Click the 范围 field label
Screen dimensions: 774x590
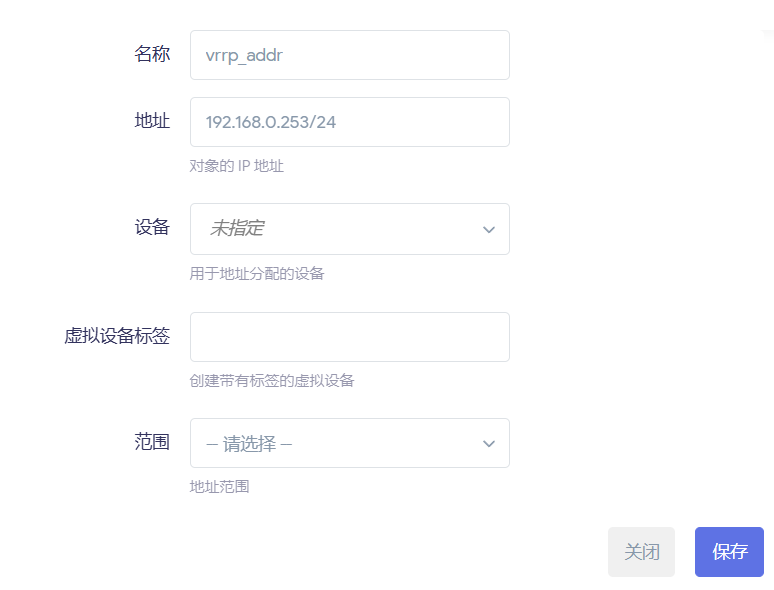(152, 441)
